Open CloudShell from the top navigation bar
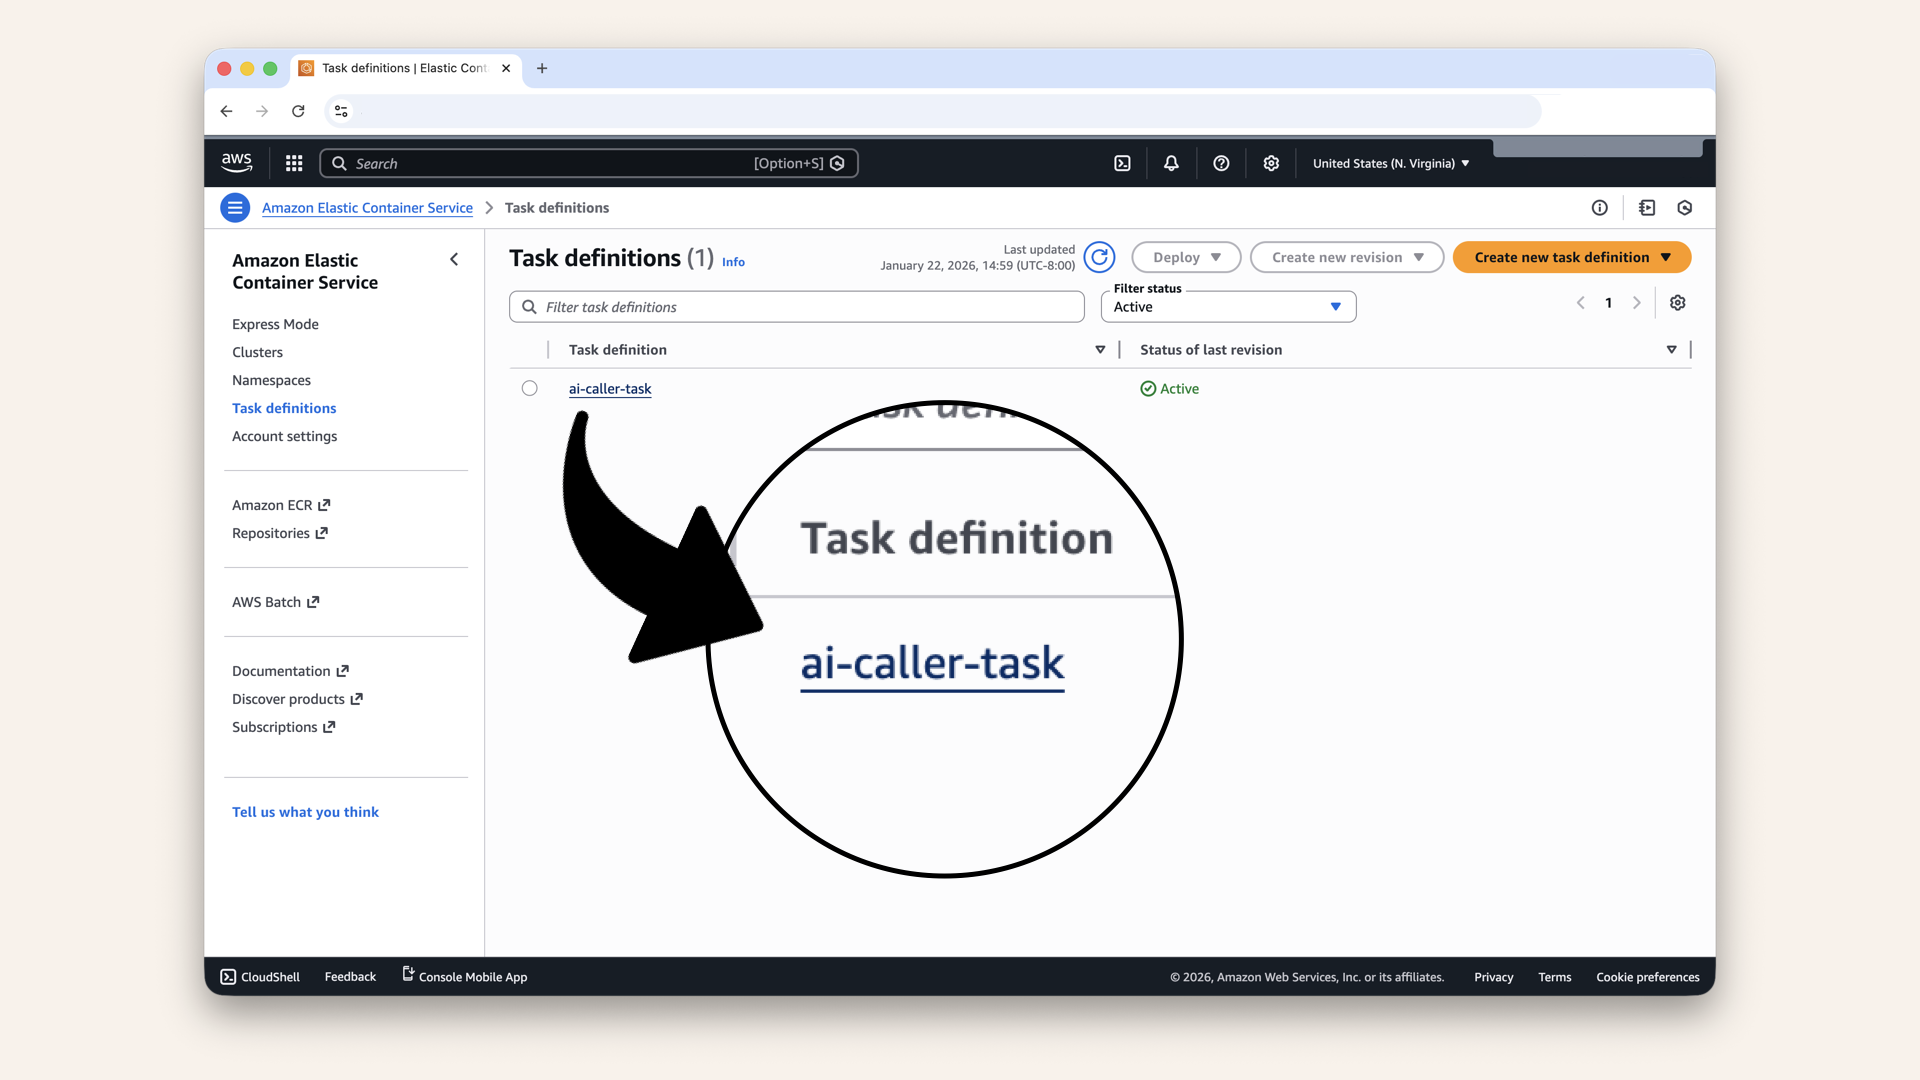 (x=1122, y=163)
